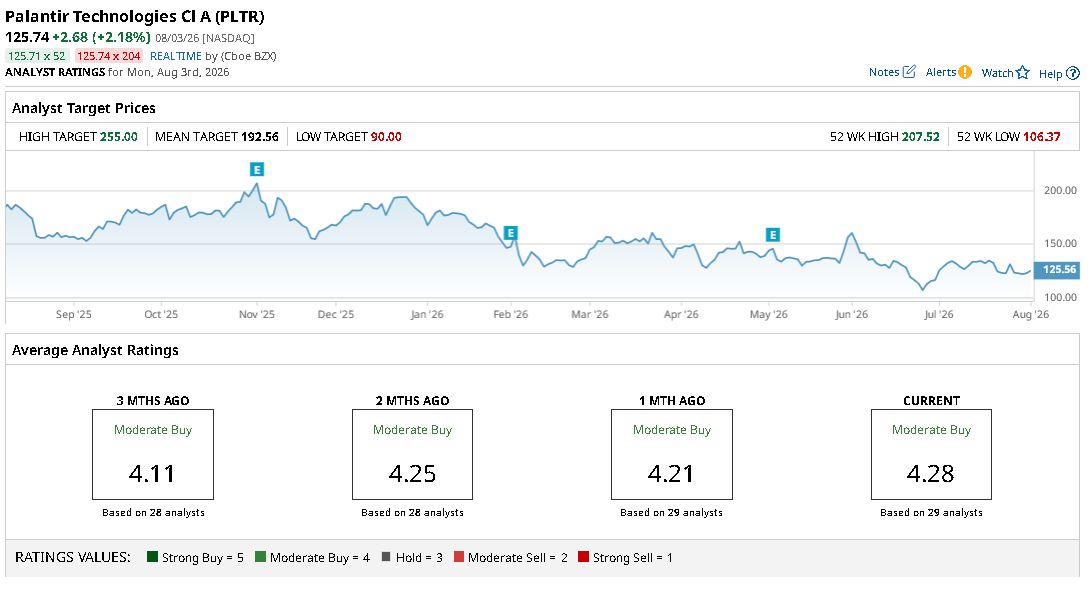
Task: Add to watchlist with star icon
Action: tap(1022, 72)
